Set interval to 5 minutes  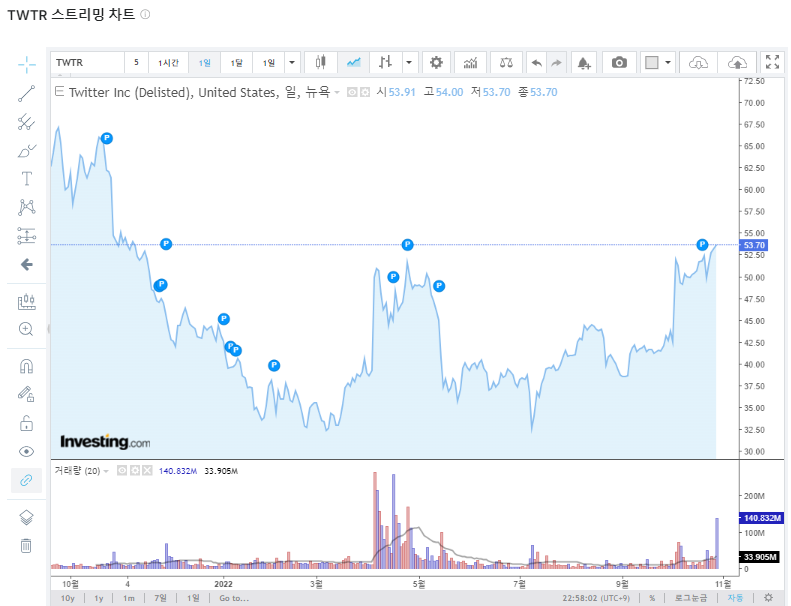tap(136, 63)
